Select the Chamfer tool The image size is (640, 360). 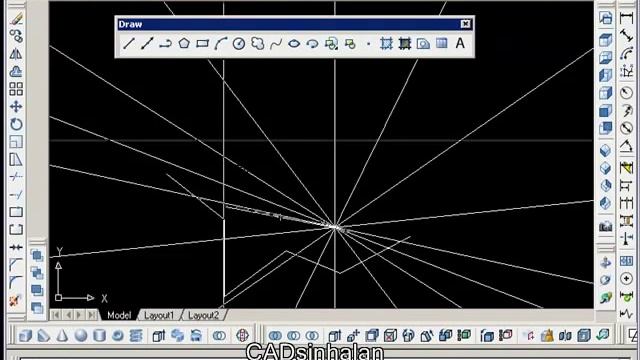[x=16, y=265]
